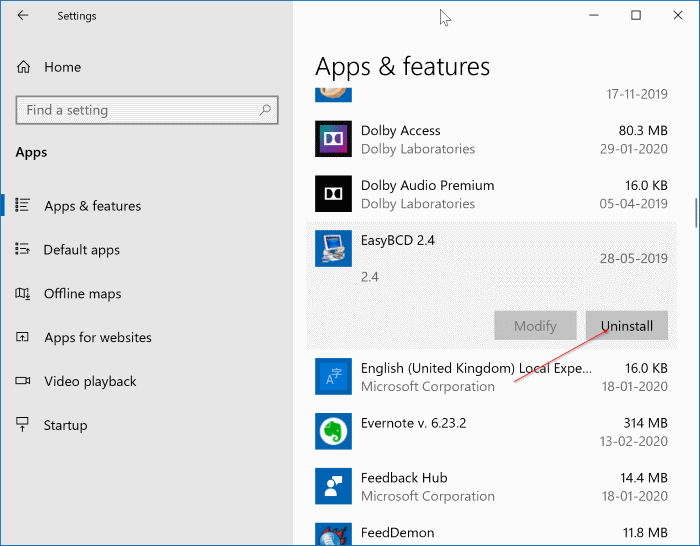This screenshot has height=546, width=700.
Task: Click the greyed Modify button
Action: click(535, 325)
